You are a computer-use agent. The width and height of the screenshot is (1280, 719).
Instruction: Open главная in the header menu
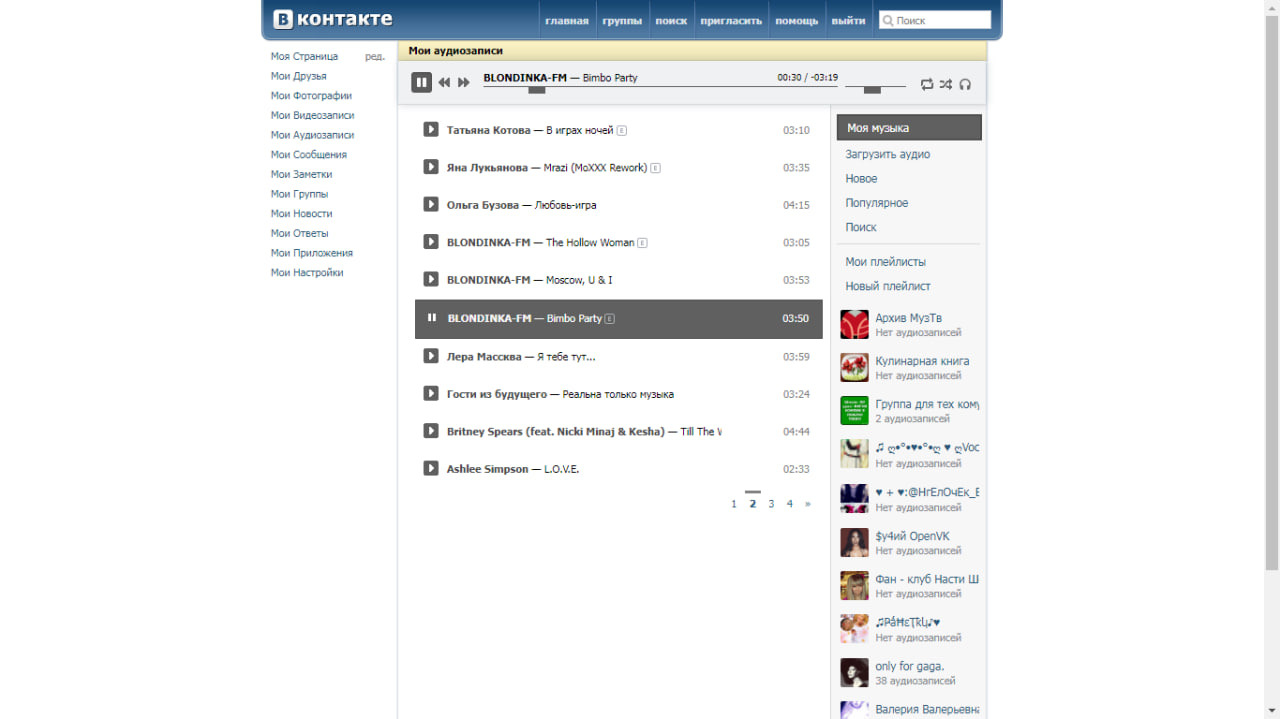[x=567, y=20]
